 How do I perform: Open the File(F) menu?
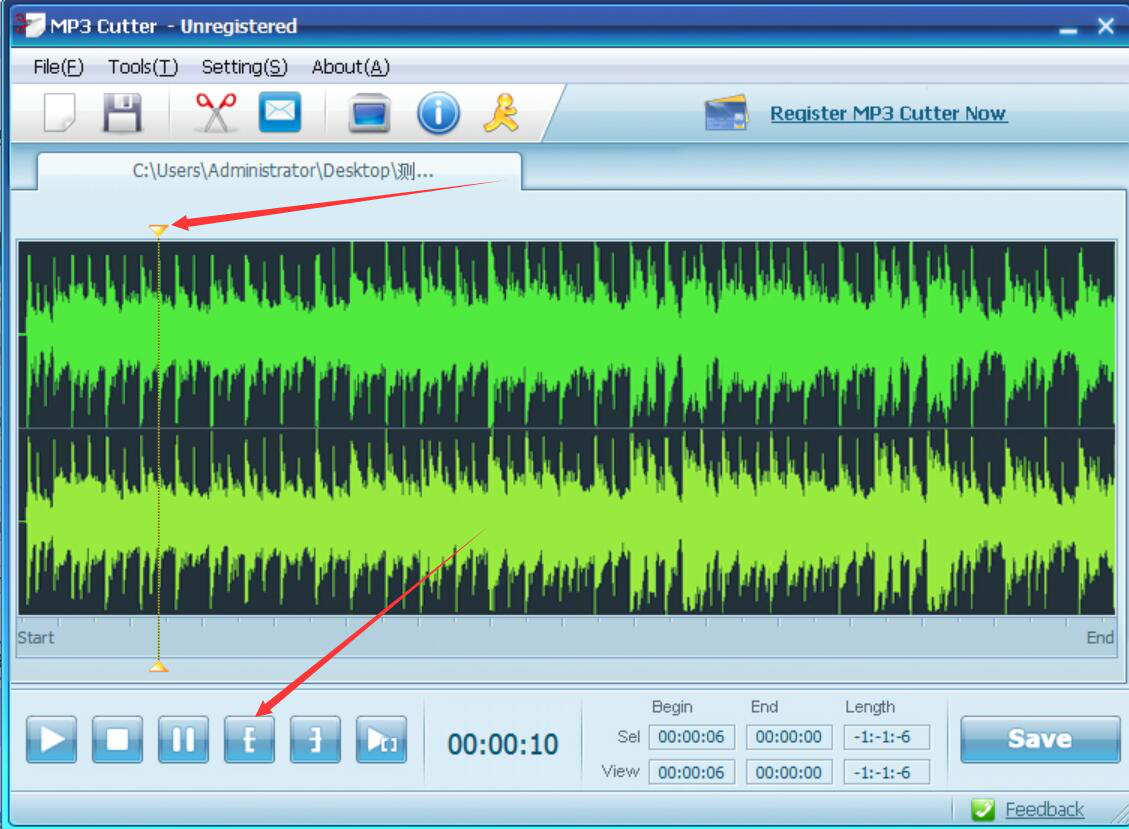58,67
